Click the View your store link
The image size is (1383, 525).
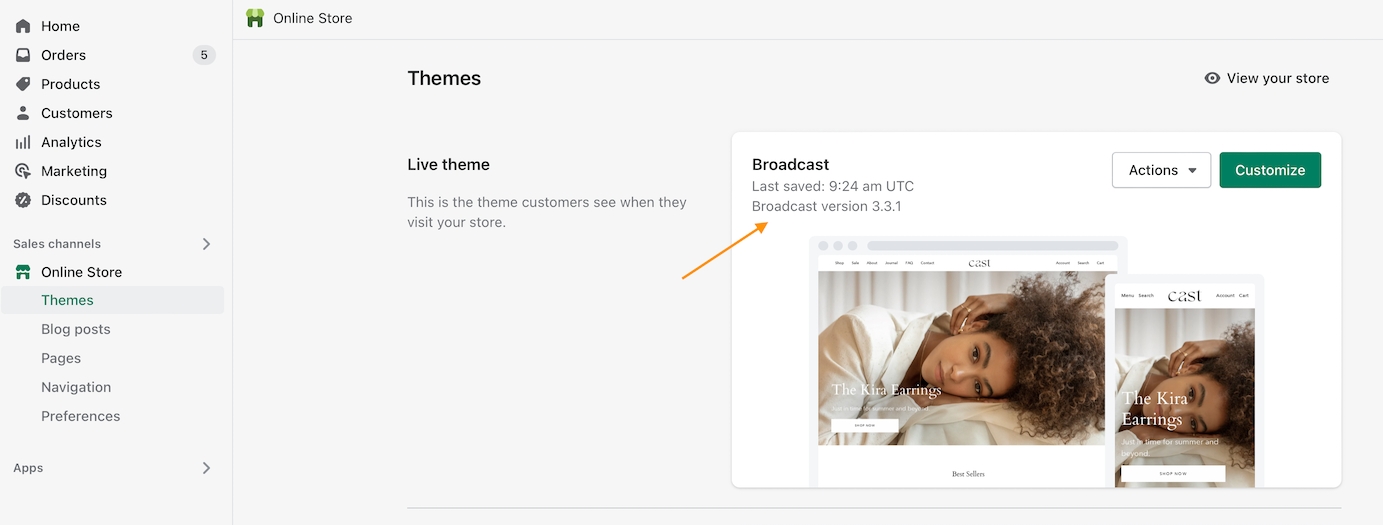[1277, 78]
